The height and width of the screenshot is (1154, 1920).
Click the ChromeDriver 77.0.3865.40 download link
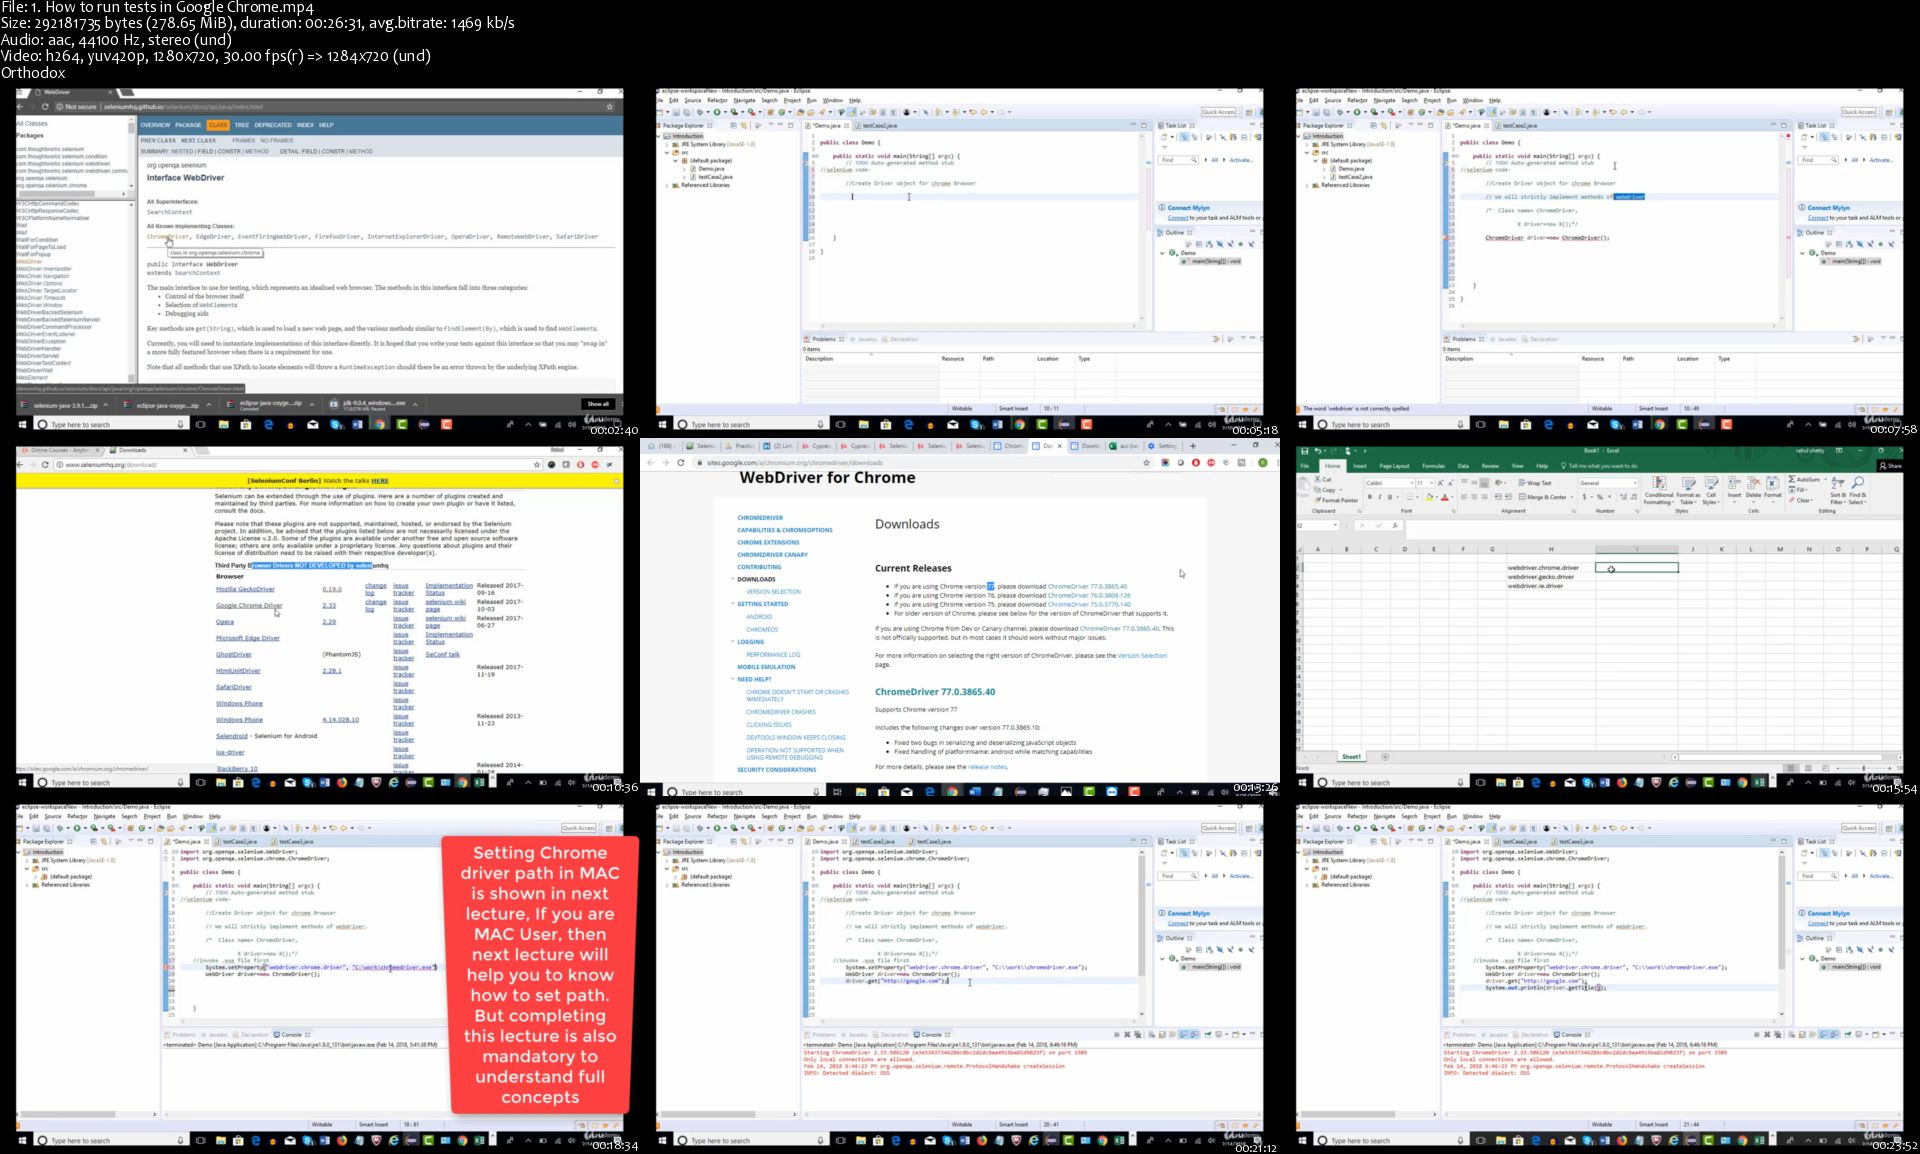[x=1087, y=587]
